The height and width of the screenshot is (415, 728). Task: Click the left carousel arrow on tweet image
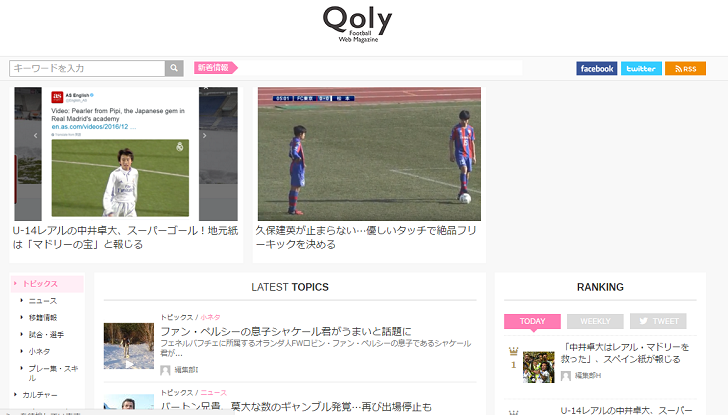pos(35,136)
